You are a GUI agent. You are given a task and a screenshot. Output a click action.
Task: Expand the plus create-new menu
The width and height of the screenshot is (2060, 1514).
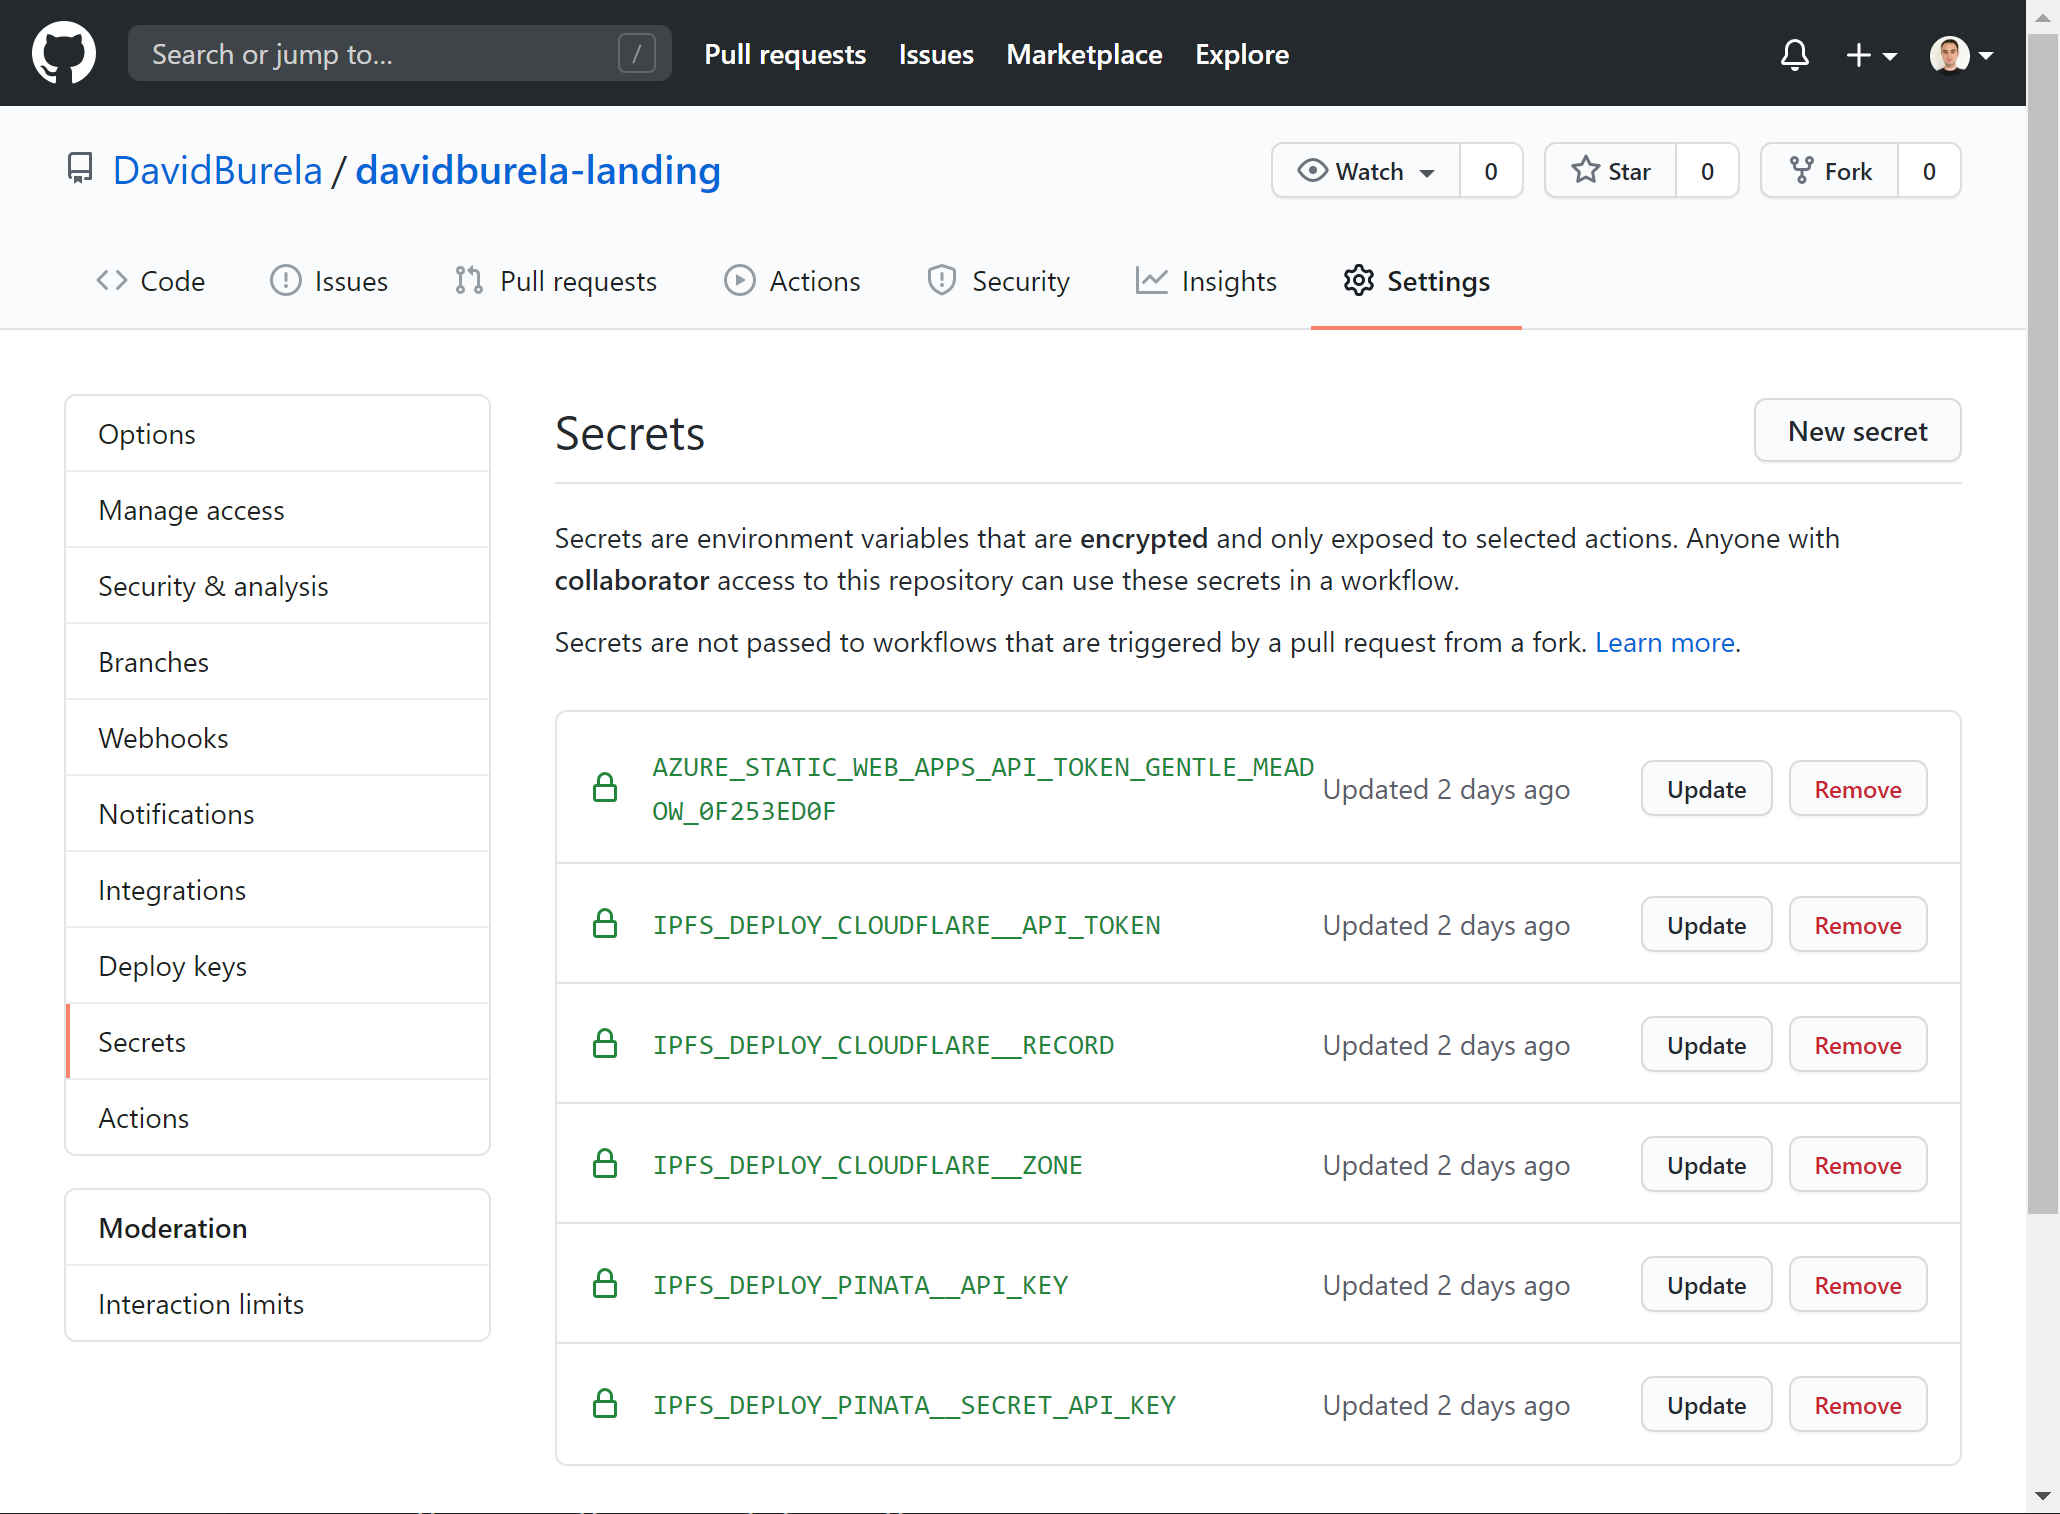point(1871,55)
